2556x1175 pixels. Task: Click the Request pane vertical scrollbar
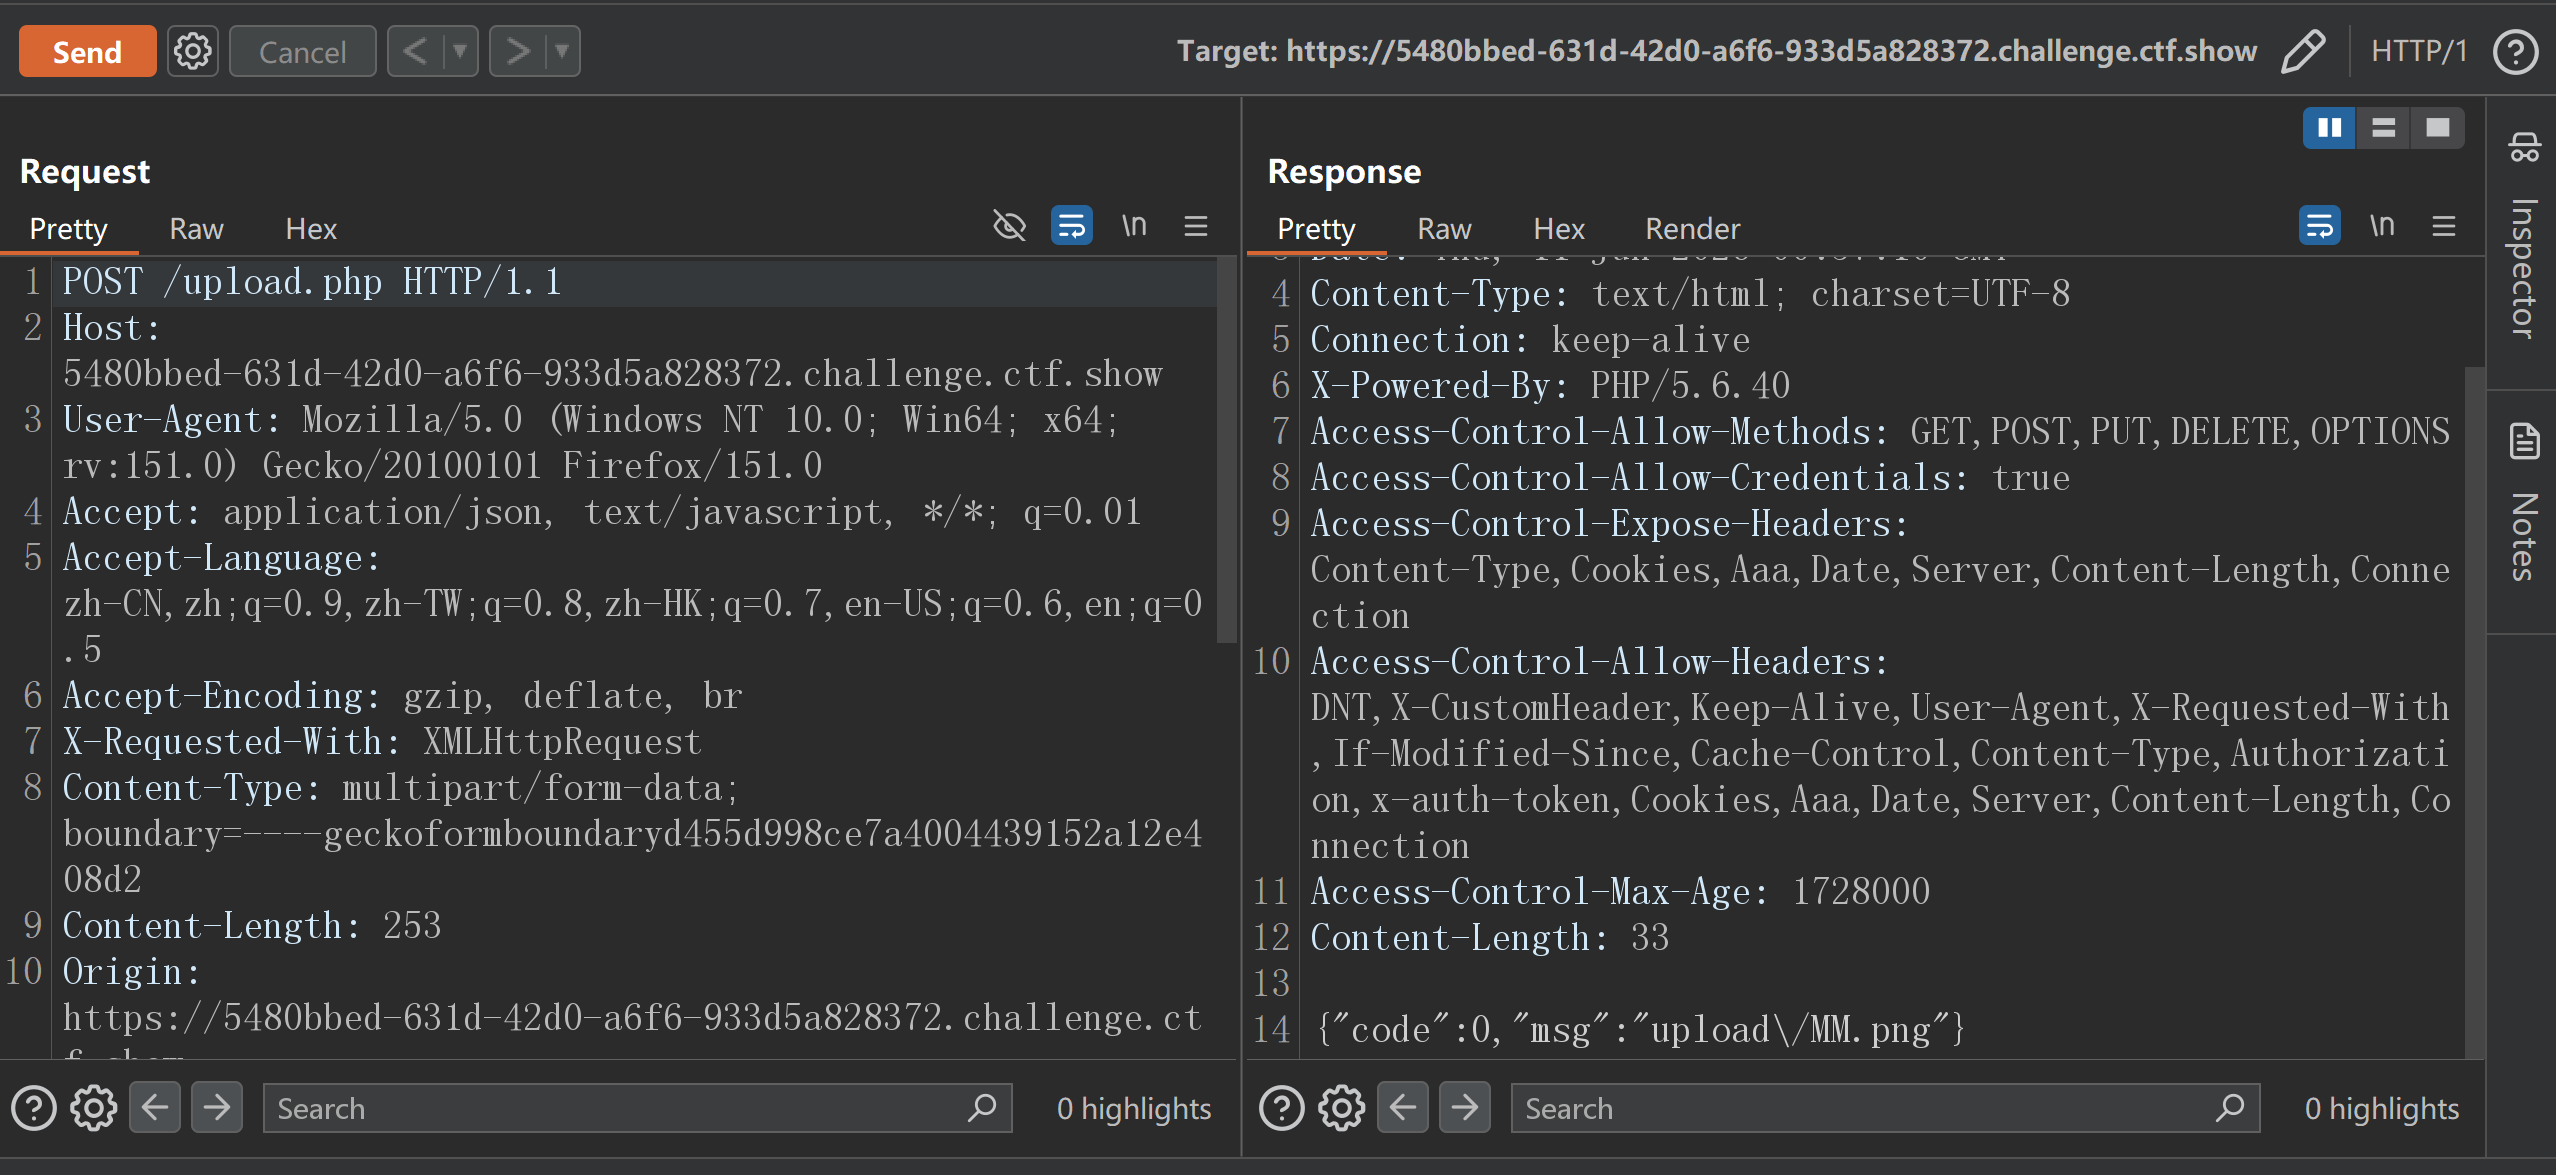coord(1226,450)
